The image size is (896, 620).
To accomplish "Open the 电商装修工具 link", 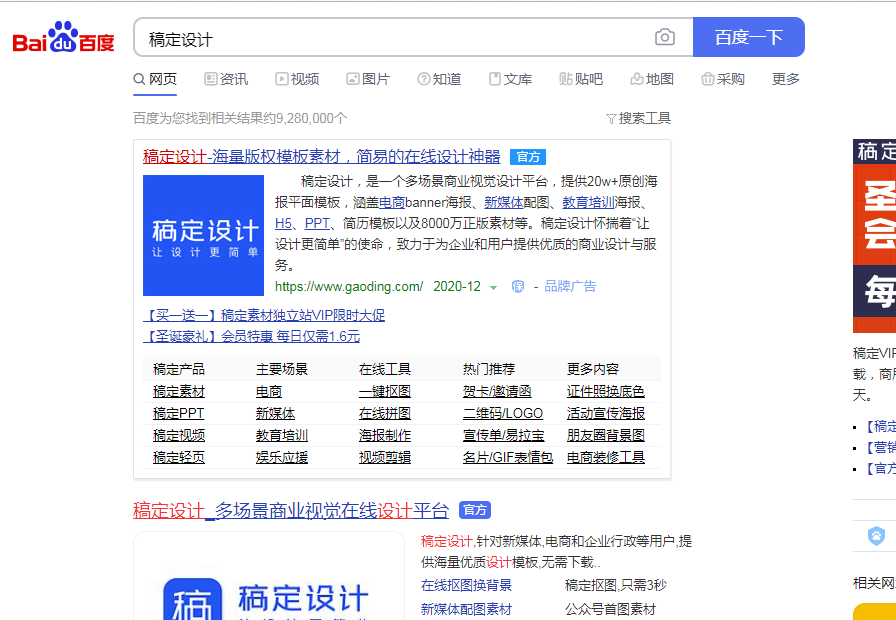I will [x=606, y=457].
